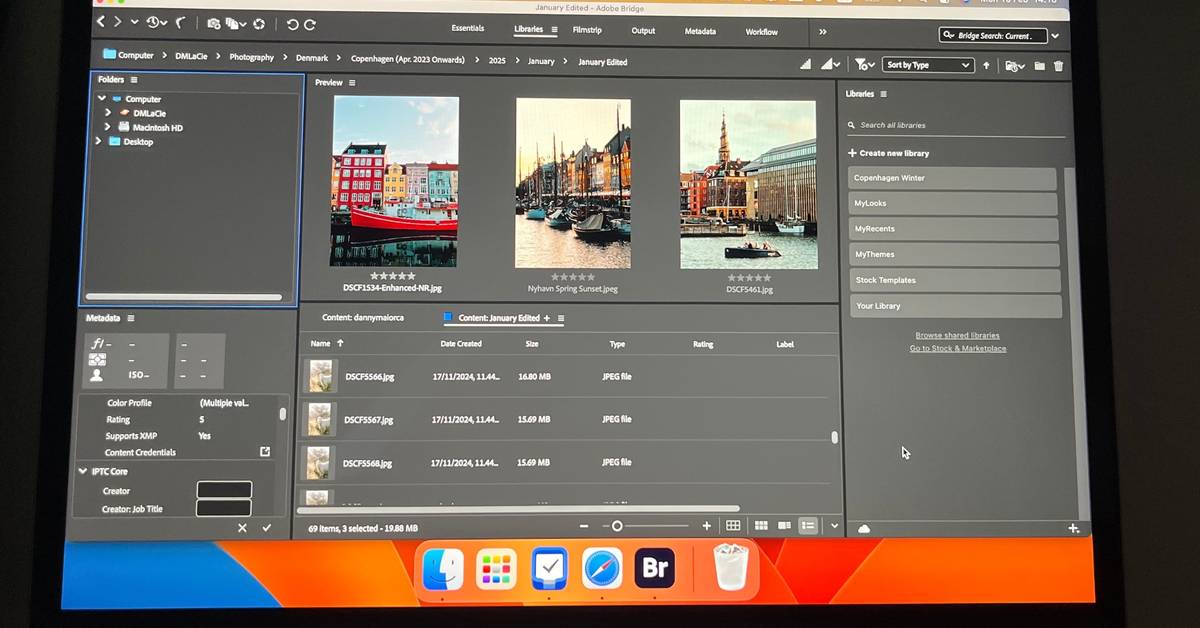1200x628 pixels.
Task: Switch content to list view
Action: (808, 526)
